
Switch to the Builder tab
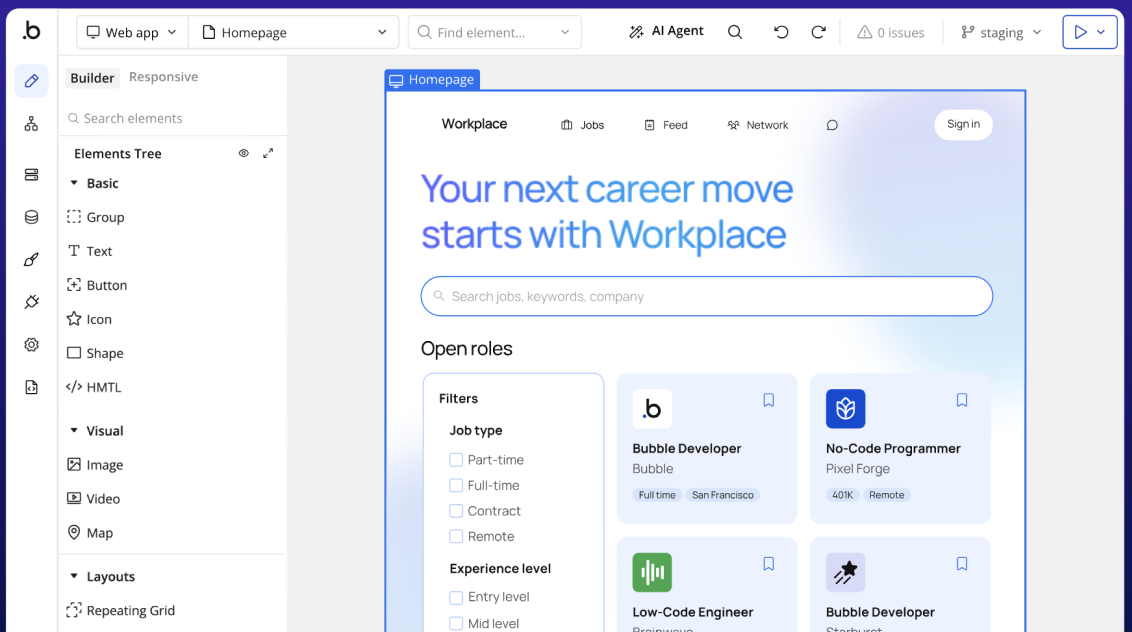(92, 77)
